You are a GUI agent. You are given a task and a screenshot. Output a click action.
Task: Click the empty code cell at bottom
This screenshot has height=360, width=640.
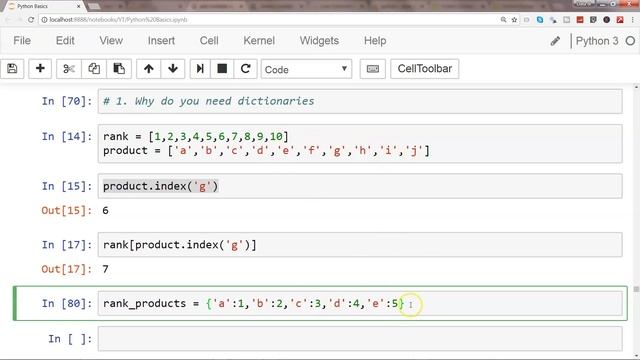(360, 339)
